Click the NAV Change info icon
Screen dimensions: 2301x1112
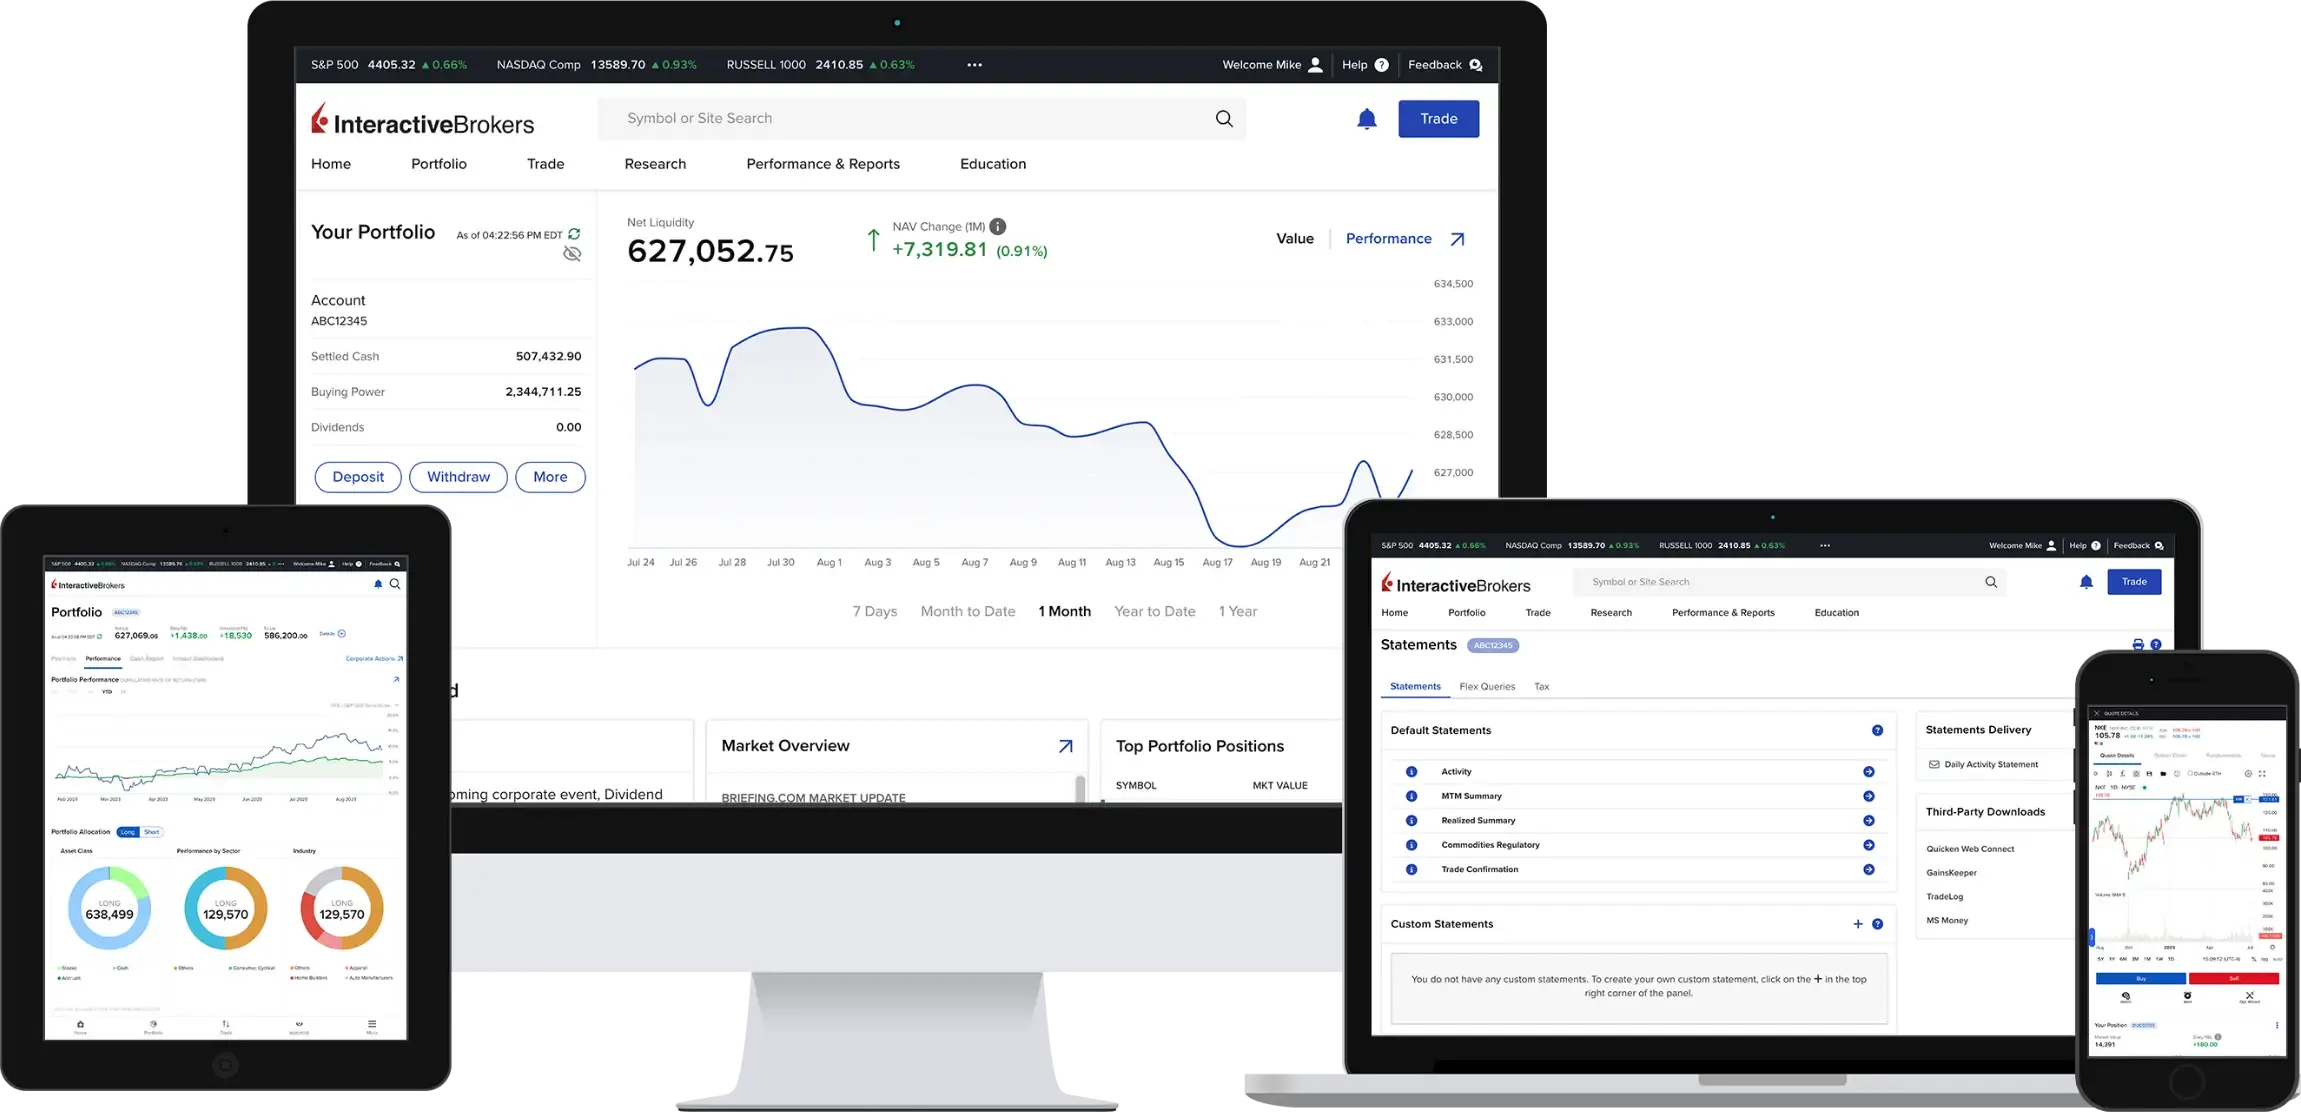pyautogui.click(x=998, y=226)
